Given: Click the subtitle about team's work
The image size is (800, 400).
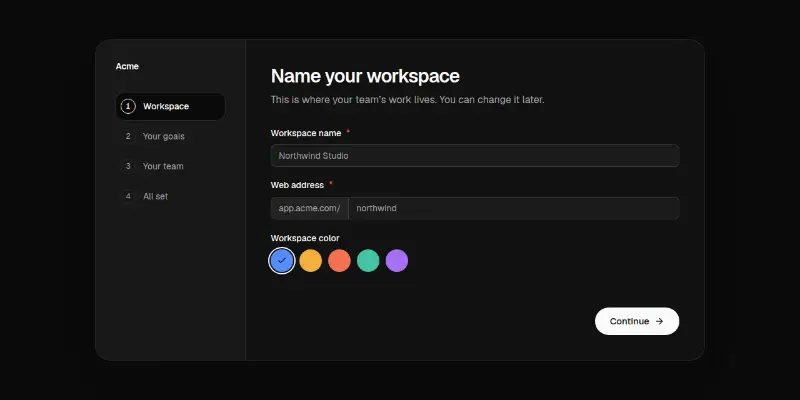Looking at the screenshot, I should click(x=408, y=100).
